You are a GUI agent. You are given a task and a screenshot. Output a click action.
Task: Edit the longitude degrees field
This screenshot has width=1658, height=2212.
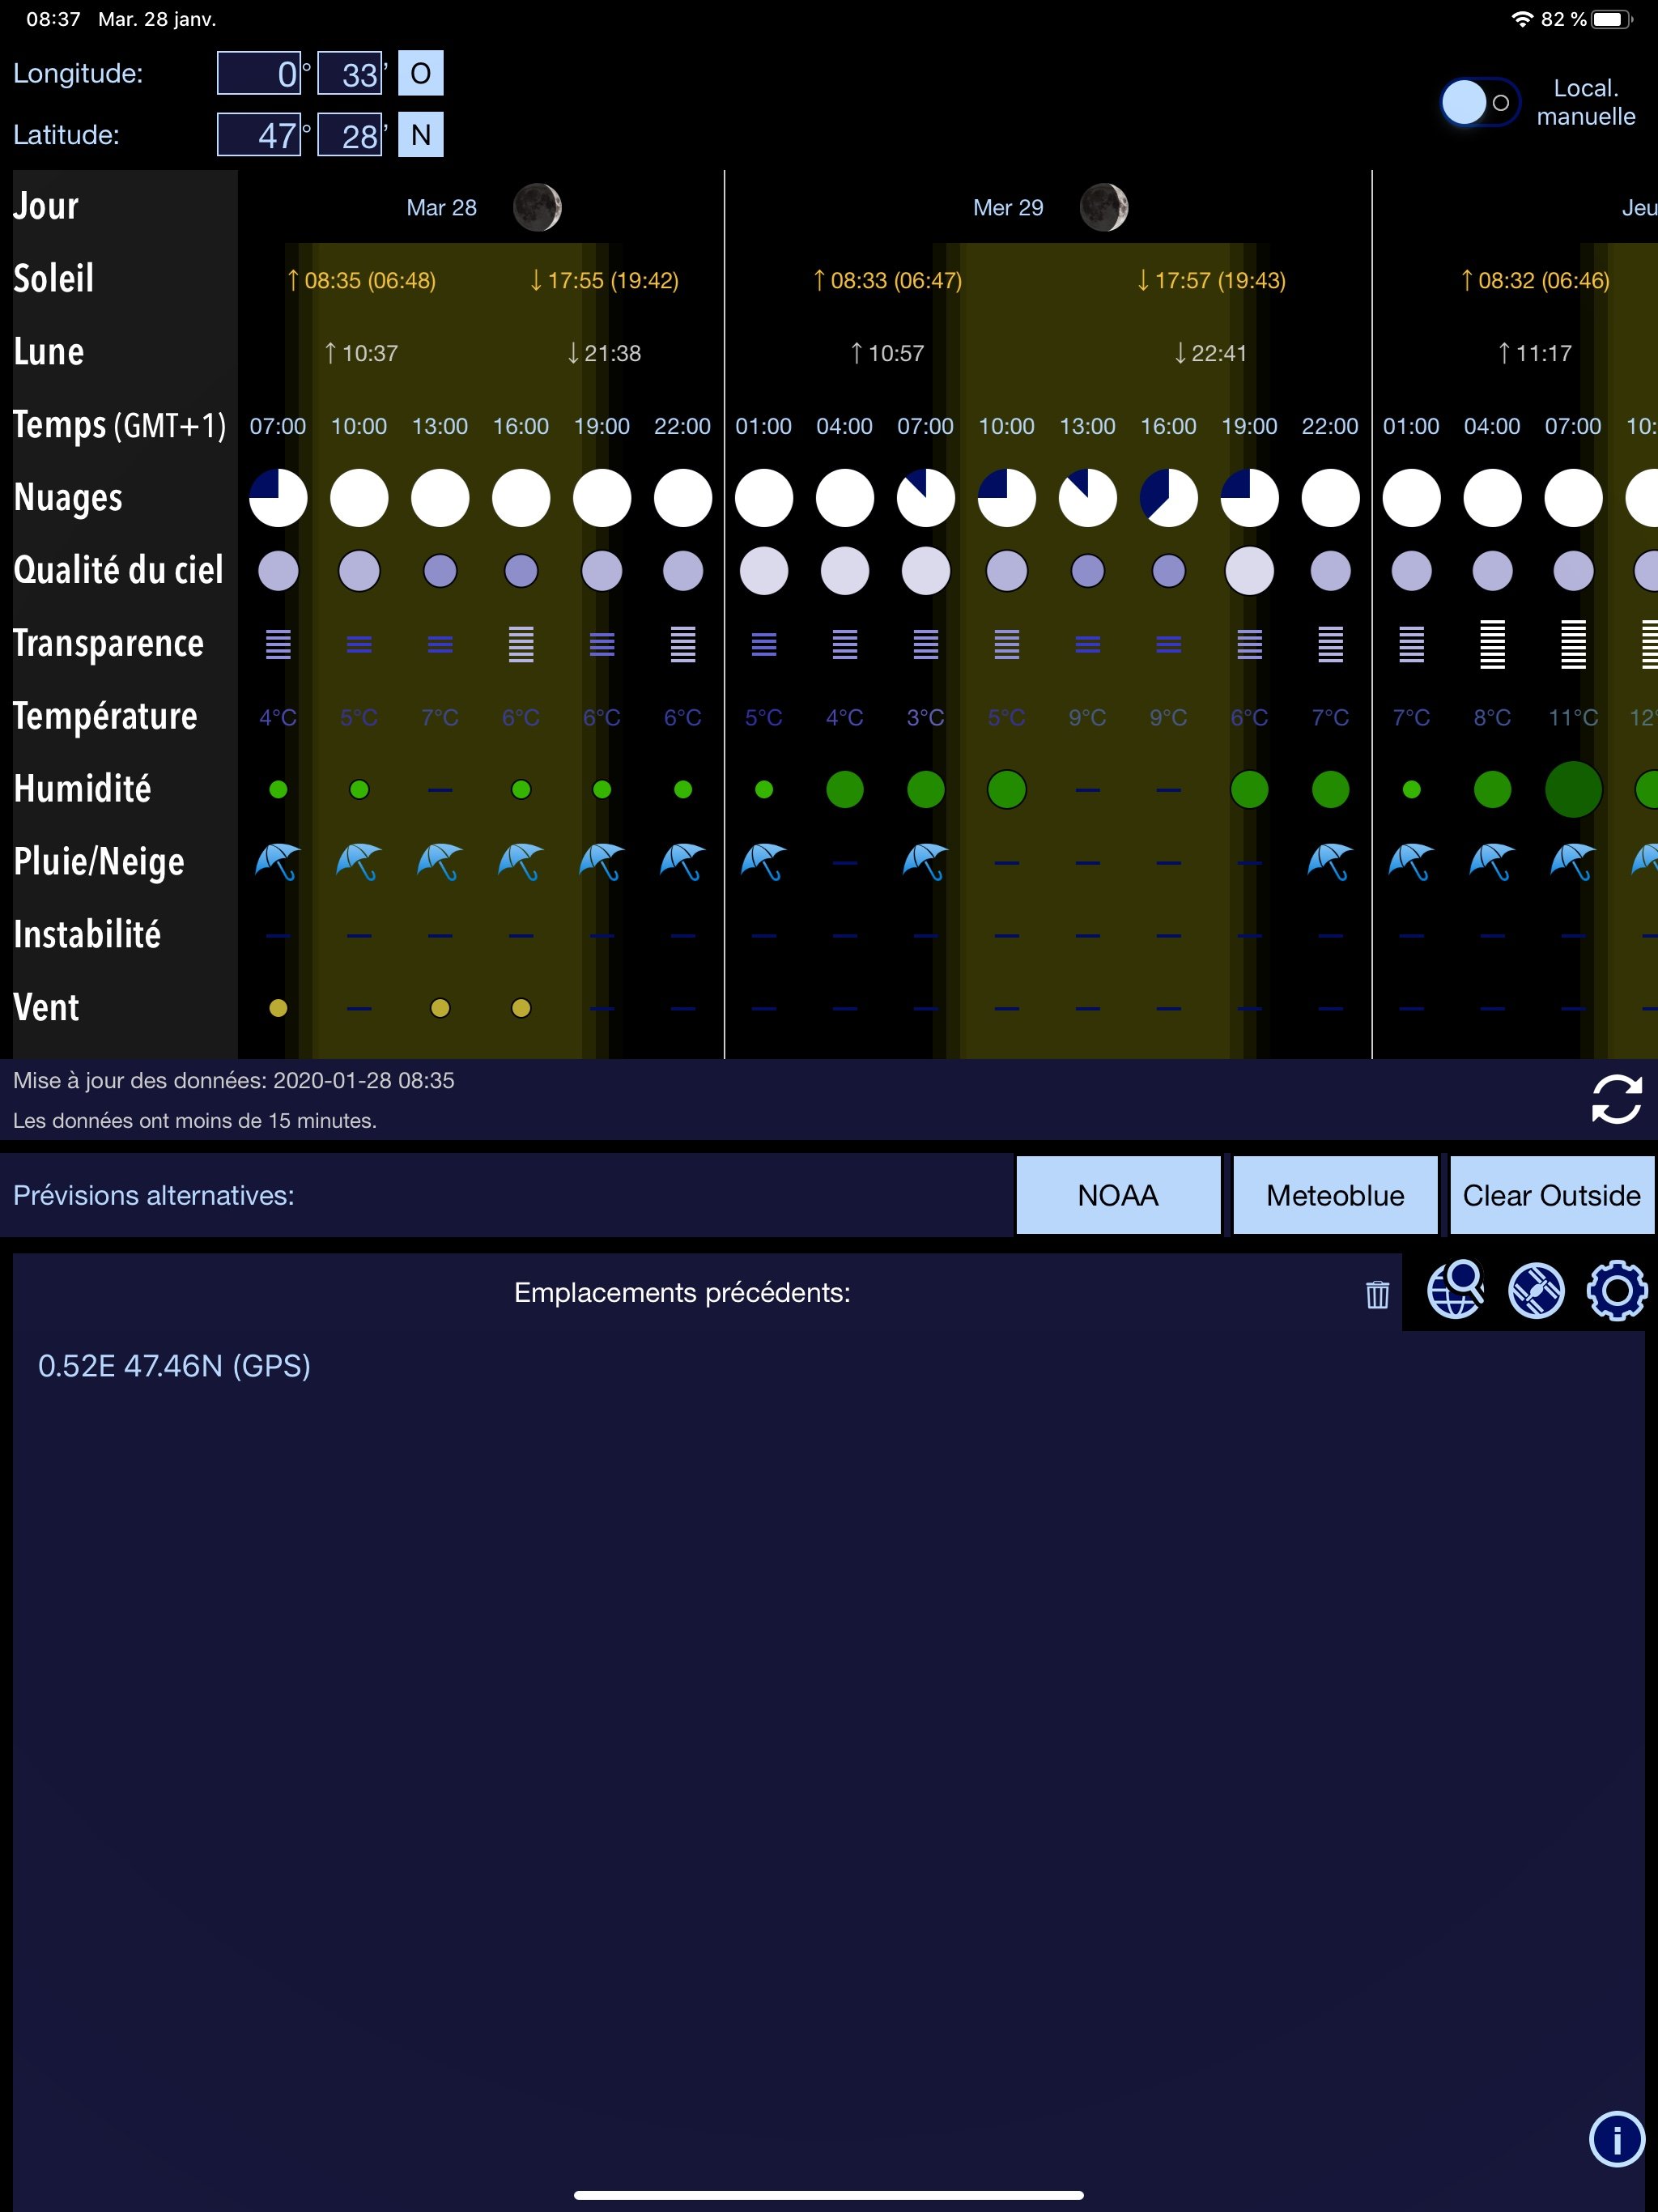coord(259,73)
